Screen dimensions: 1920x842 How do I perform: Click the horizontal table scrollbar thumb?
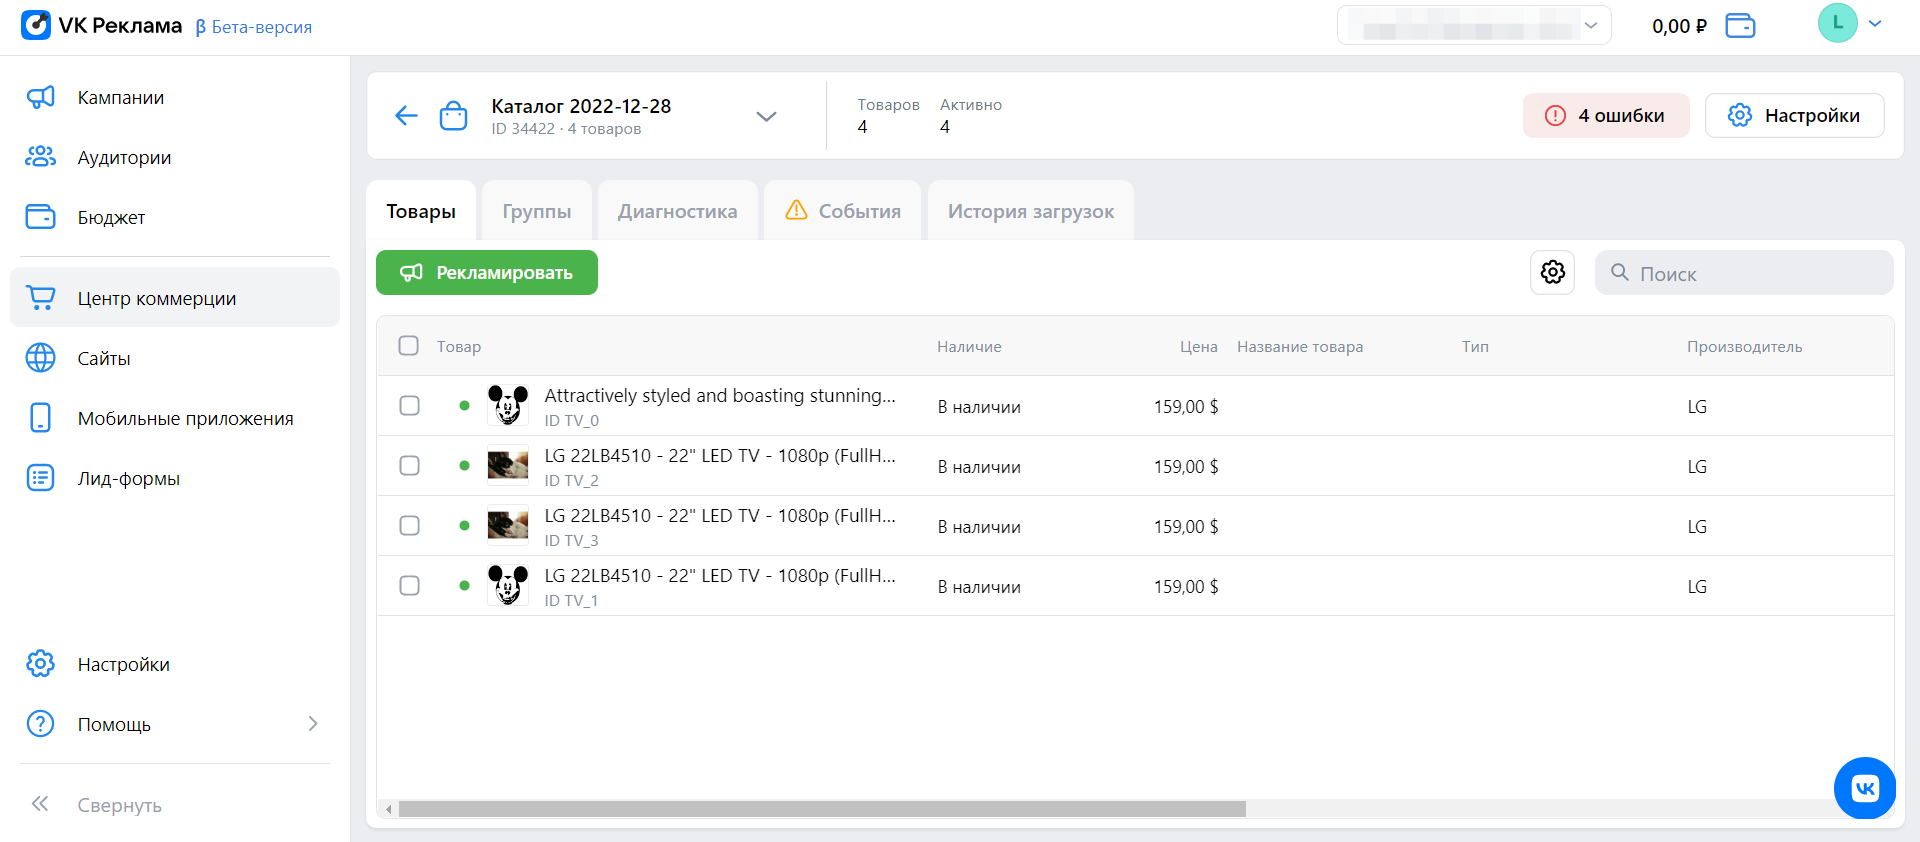tap(822, 809)
